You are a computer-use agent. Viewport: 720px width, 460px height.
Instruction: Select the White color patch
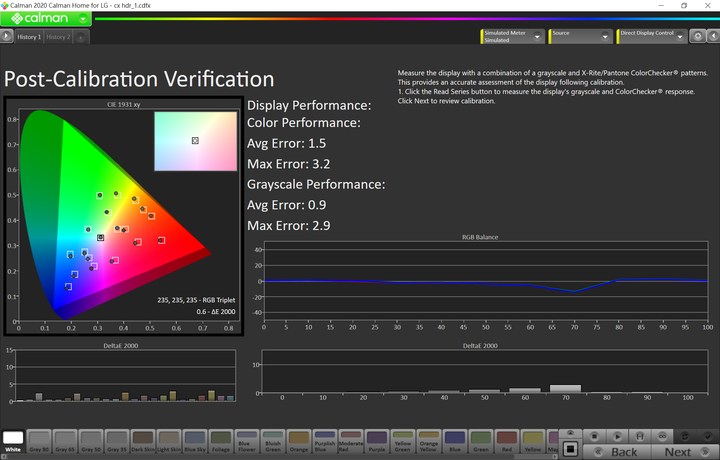(x=13, y=442)
